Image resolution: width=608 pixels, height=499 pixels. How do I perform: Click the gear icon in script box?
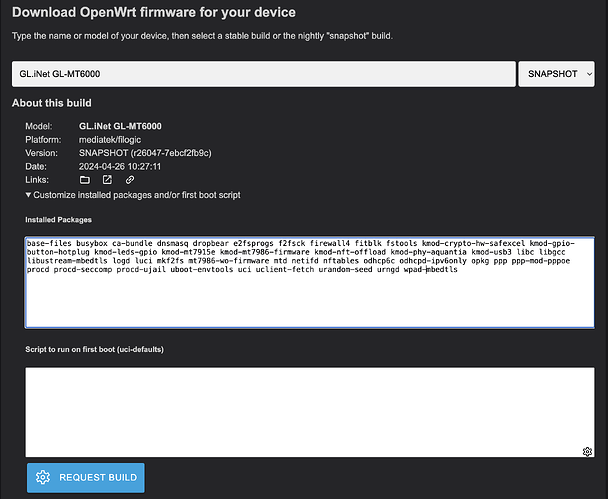[x=587, y=452]
